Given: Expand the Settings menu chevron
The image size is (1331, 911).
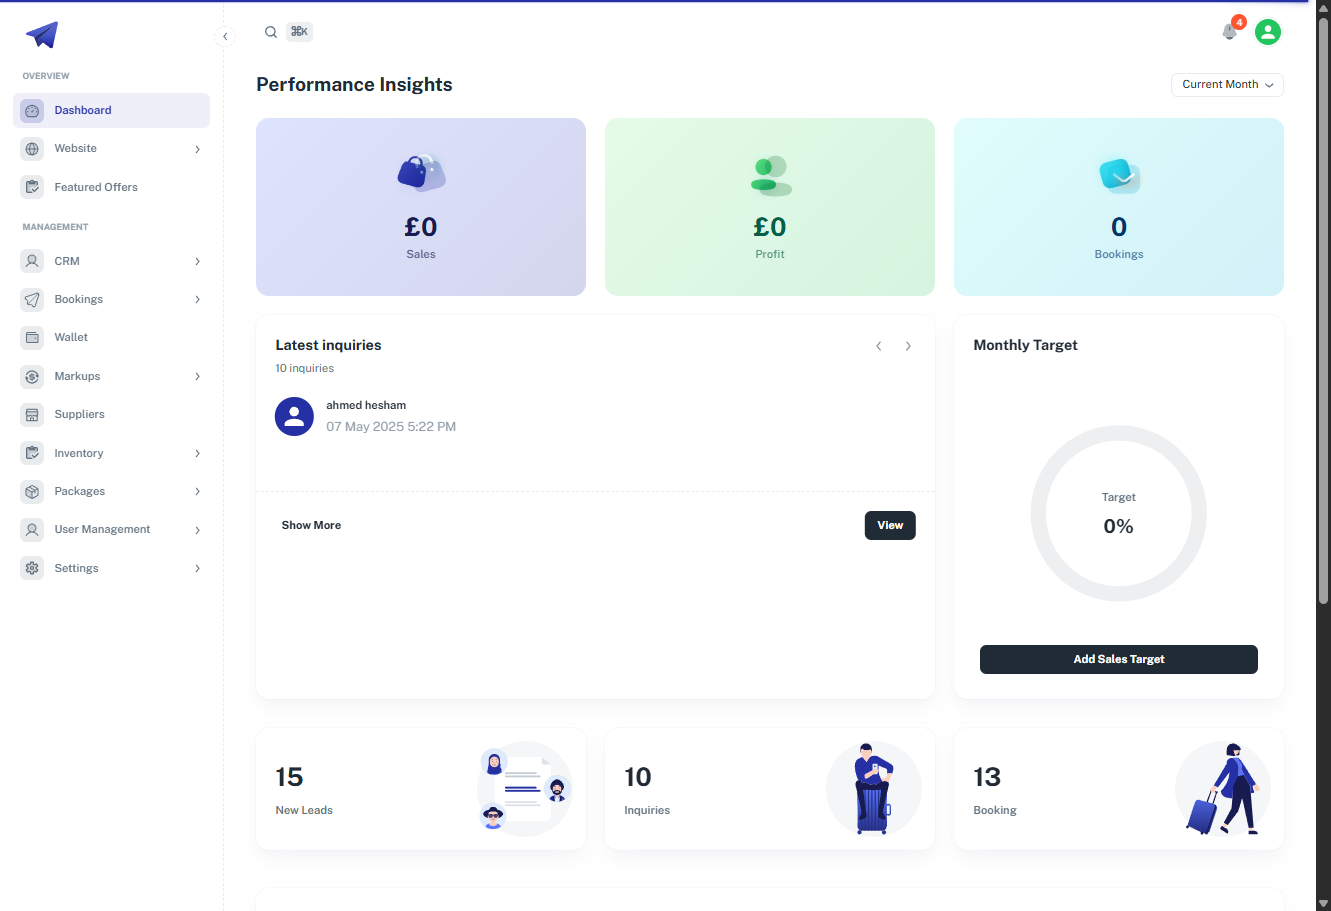Looking at the screenshot, I should tap(198, 568).
